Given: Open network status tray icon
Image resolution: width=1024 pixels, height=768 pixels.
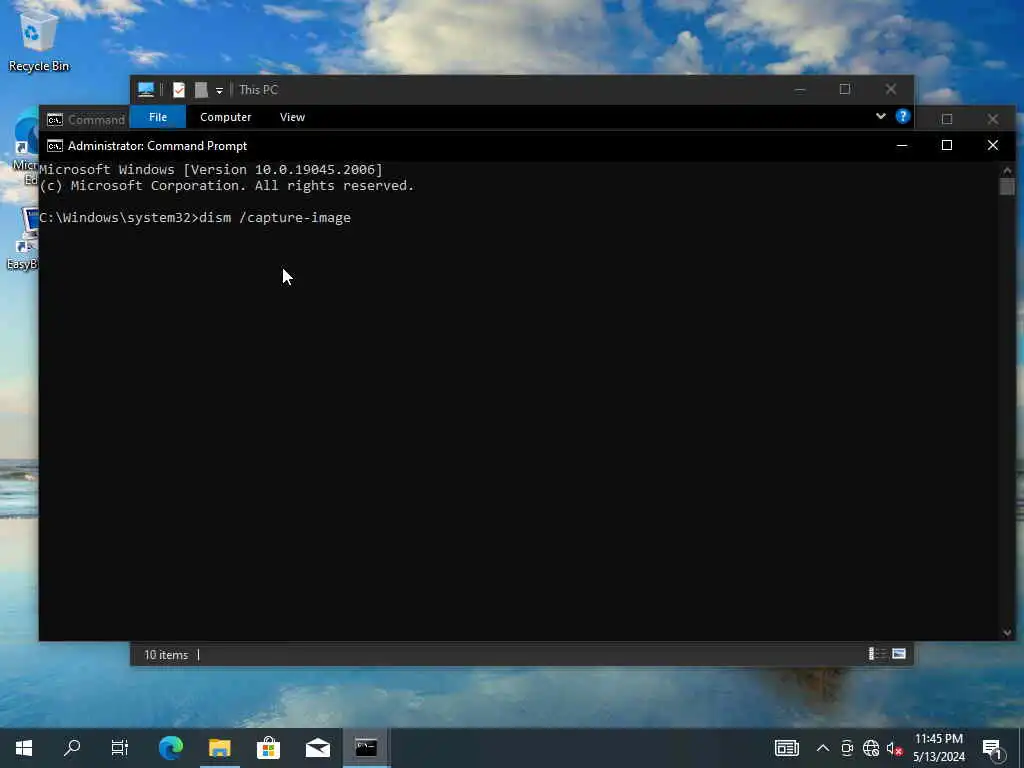Looking at the screenshot, I should click(871, 748).
